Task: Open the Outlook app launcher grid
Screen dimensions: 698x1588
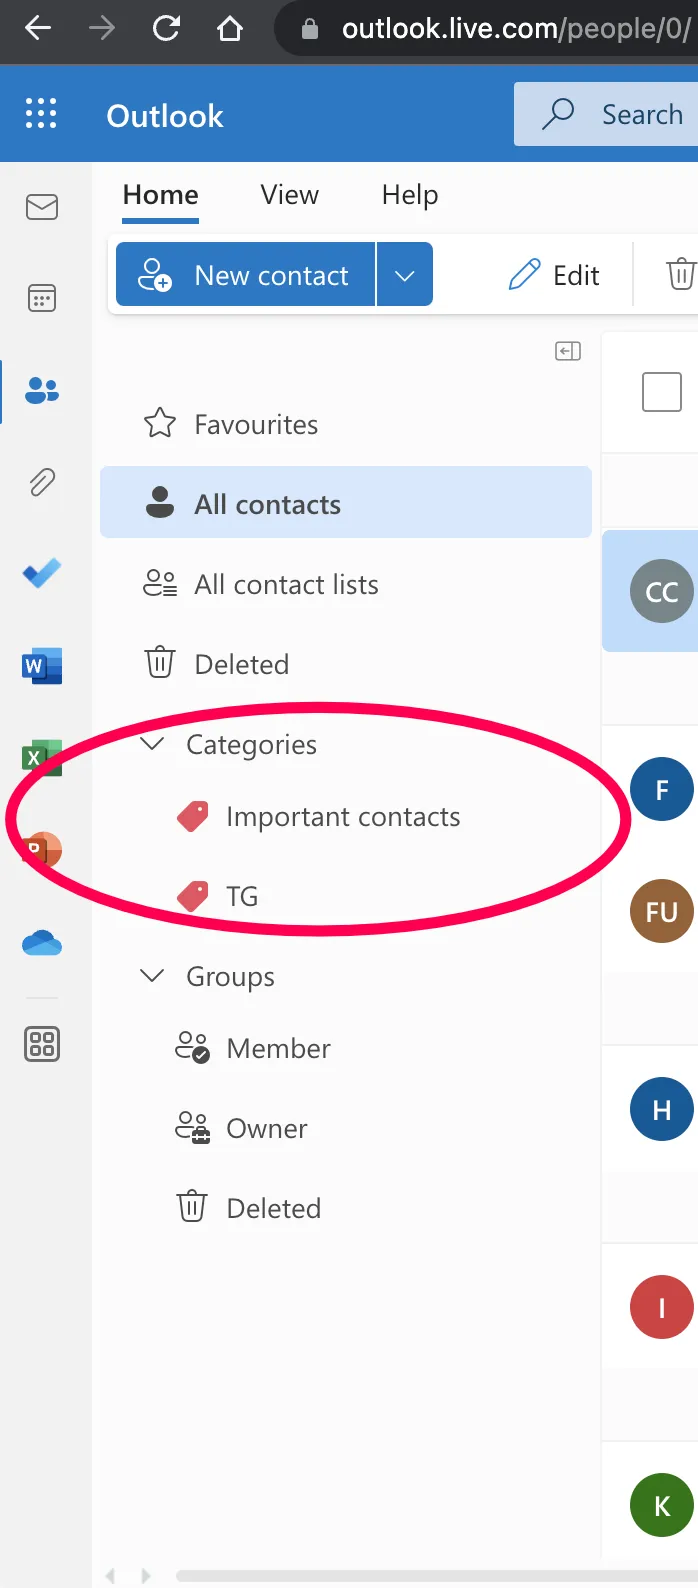Action: pyautogui.click(x=41, y=114)
